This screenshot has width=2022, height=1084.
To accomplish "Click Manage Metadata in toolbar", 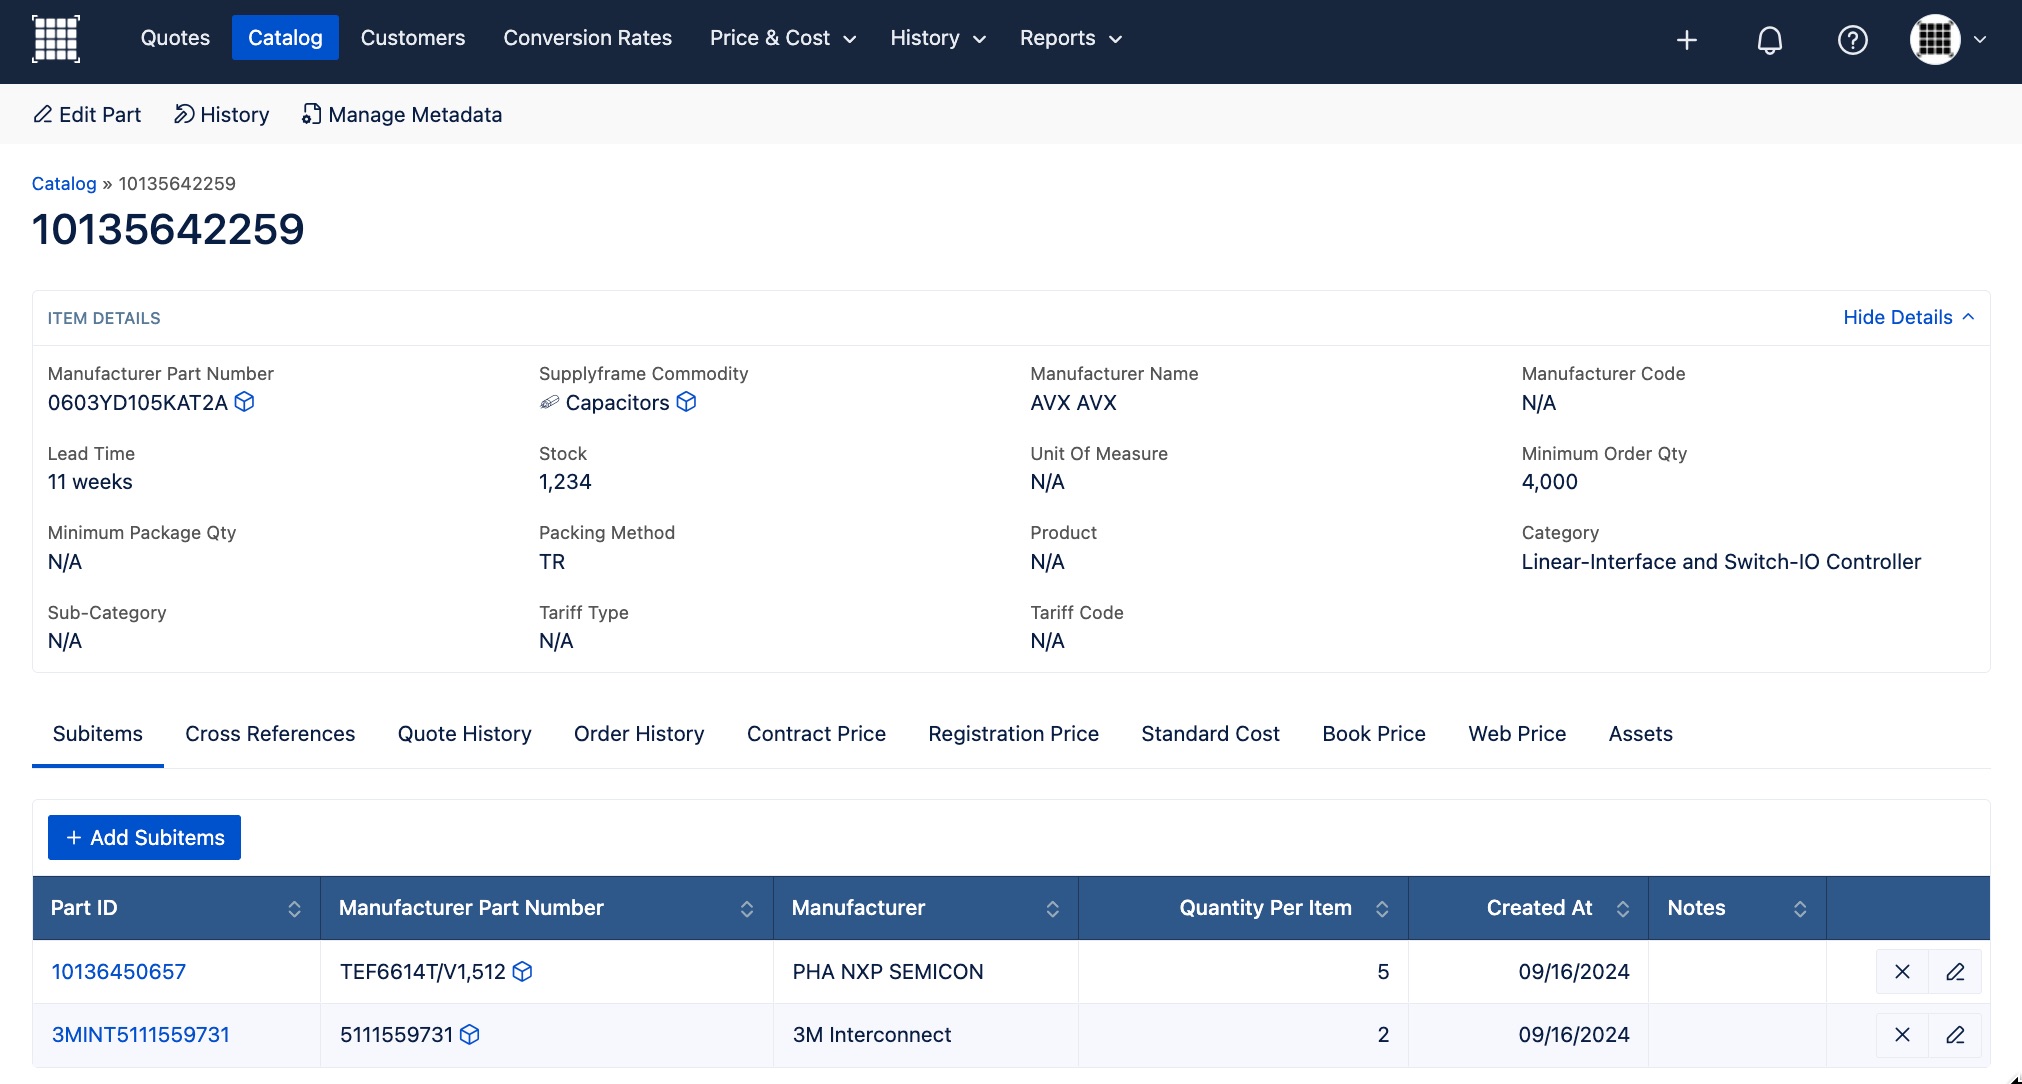I will click(402, 115).
